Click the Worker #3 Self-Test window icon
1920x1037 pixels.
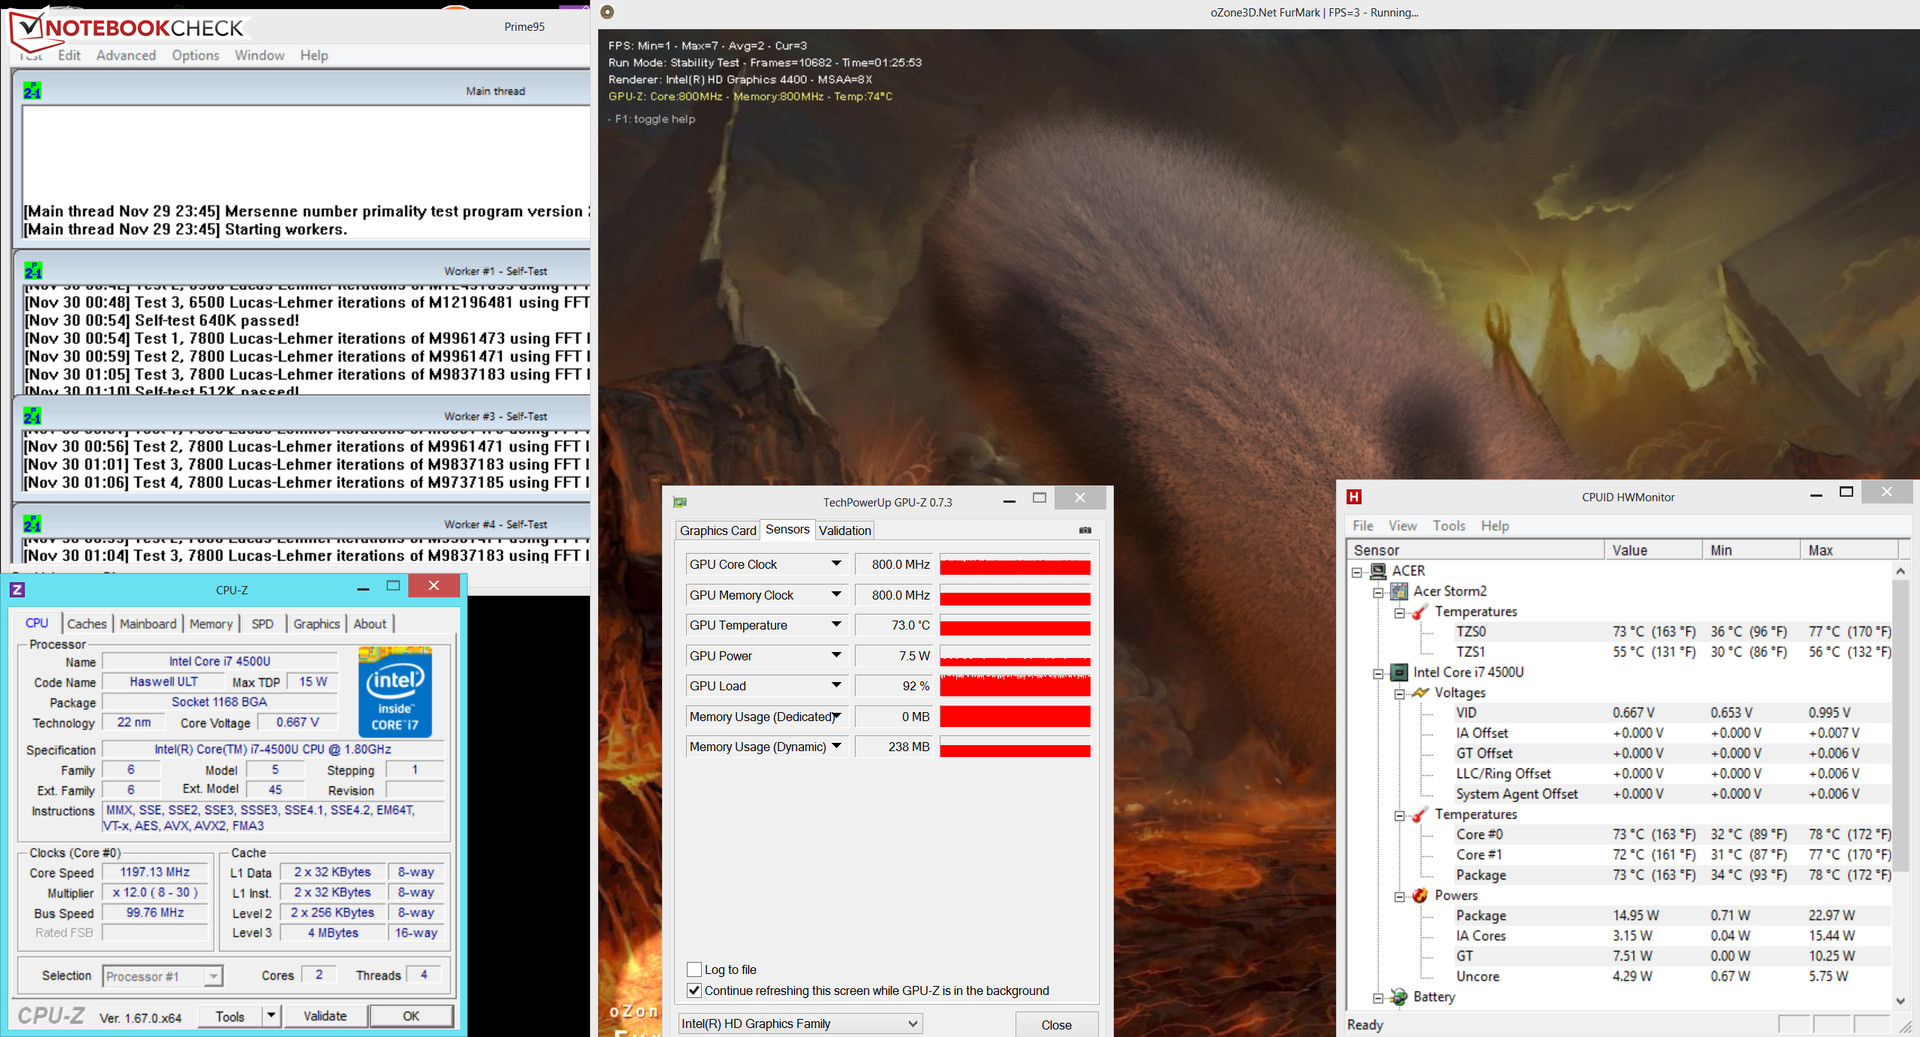pos(32,416)
